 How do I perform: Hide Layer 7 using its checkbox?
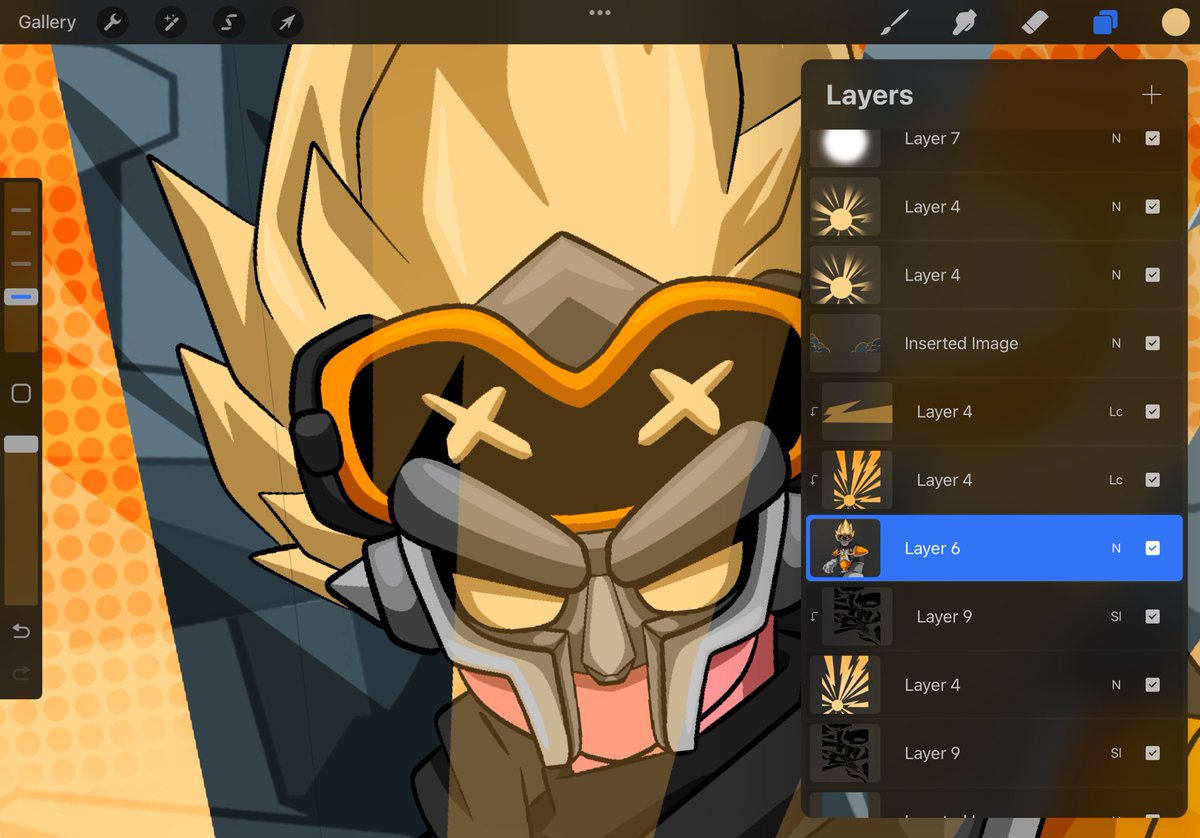1152,138
